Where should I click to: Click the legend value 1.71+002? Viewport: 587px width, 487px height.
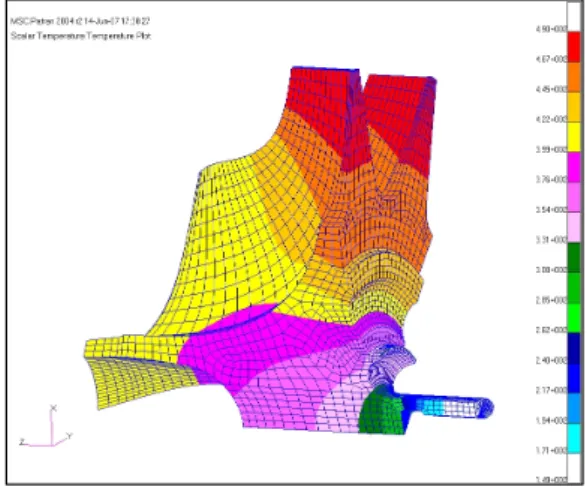[x=551, y=450]
